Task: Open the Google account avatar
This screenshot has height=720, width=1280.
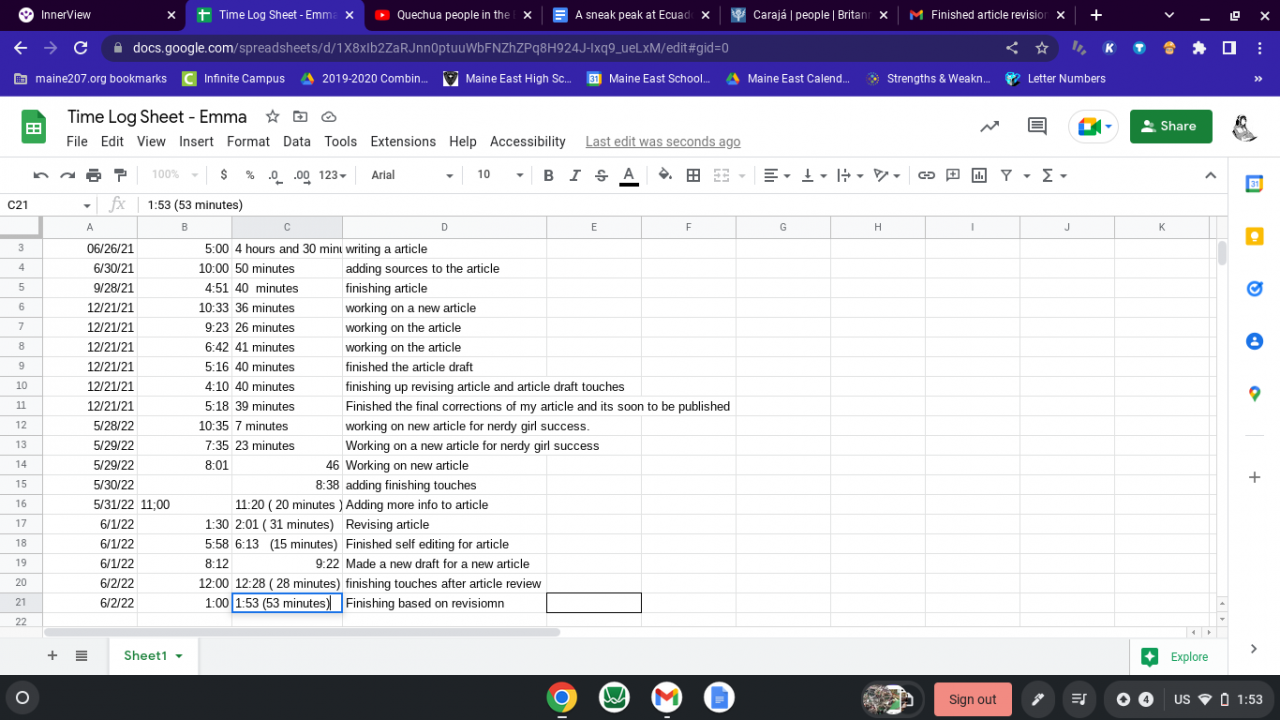Action: tap(1244, 127)
